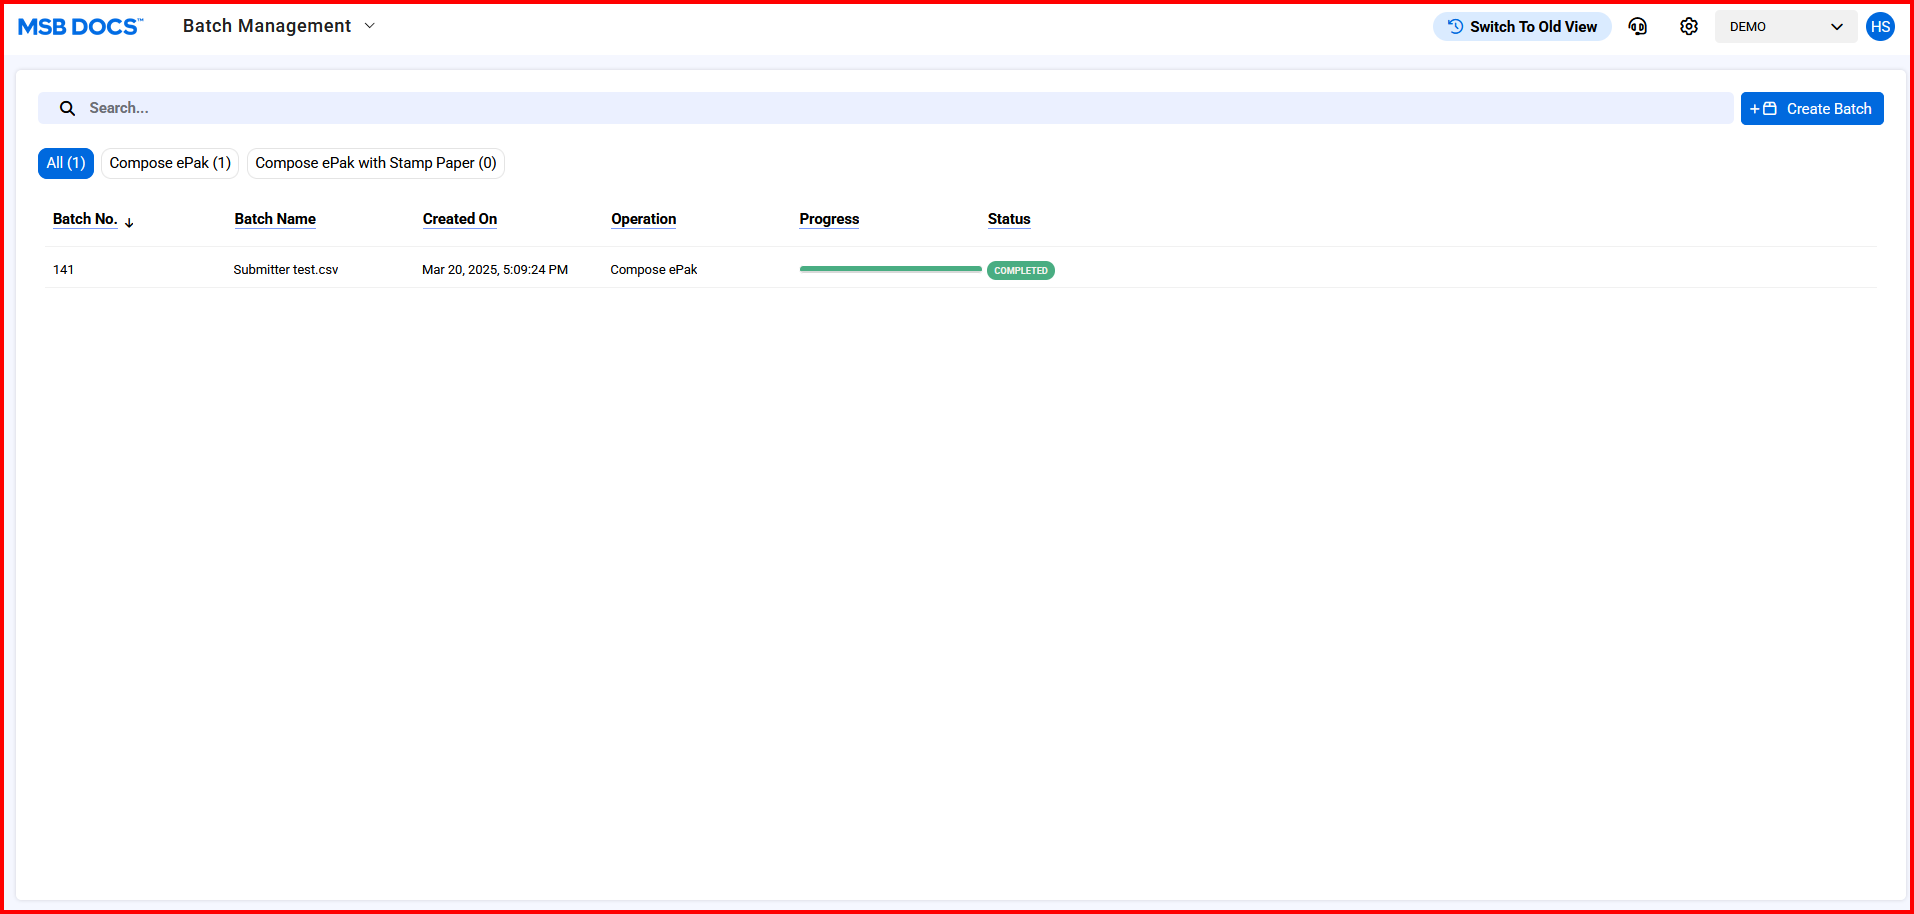Sort by Created On column
This screenshot has width=1914, height=914.
point(459,219)
